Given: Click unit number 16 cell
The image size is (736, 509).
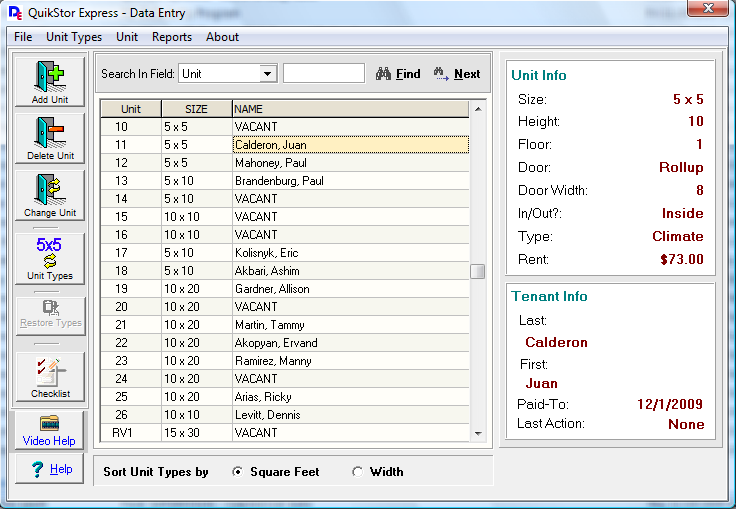Looking at the screenshot, I should coord(131,235).
